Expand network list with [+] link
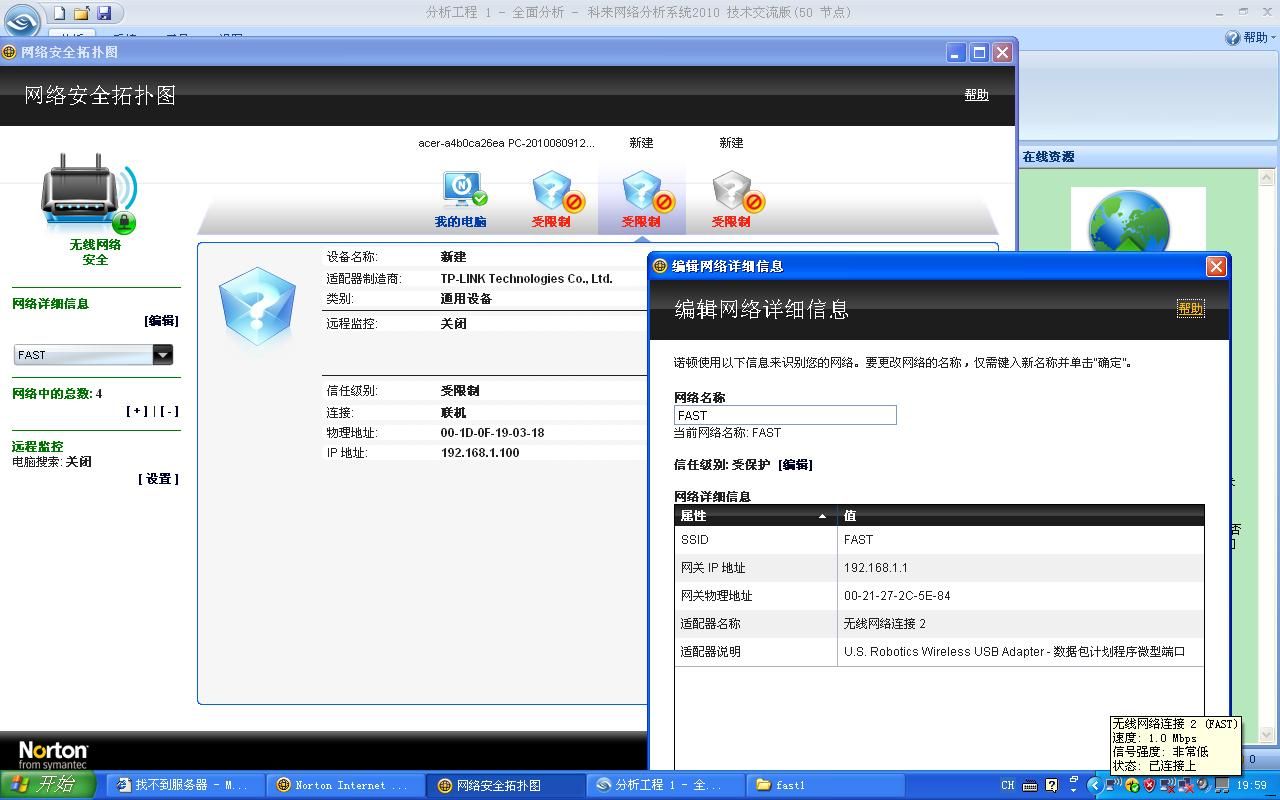This screenshot has height=800, width=1280. pyautogui.click(x=137, y=411)
